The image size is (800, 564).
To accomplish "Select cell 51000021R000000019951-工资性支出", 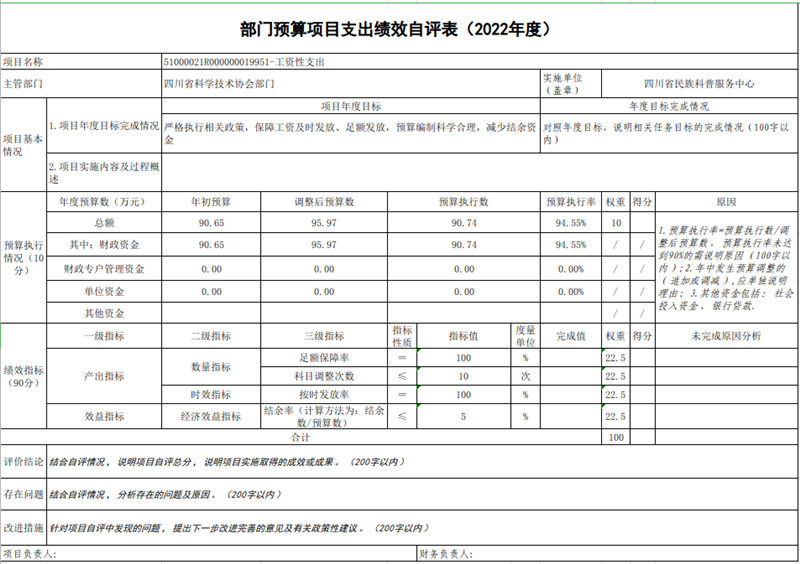I will click(x=479, y=62).
